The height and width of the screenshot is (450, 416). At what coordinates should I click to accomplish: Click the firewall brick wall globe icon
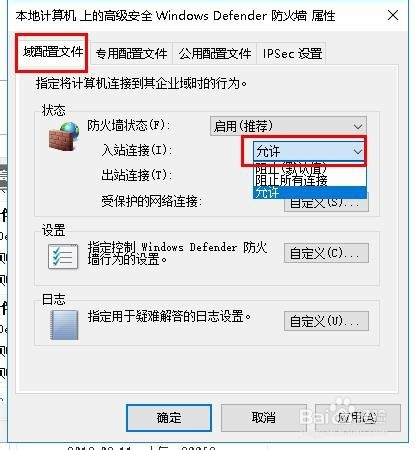[x=64, y=136]
